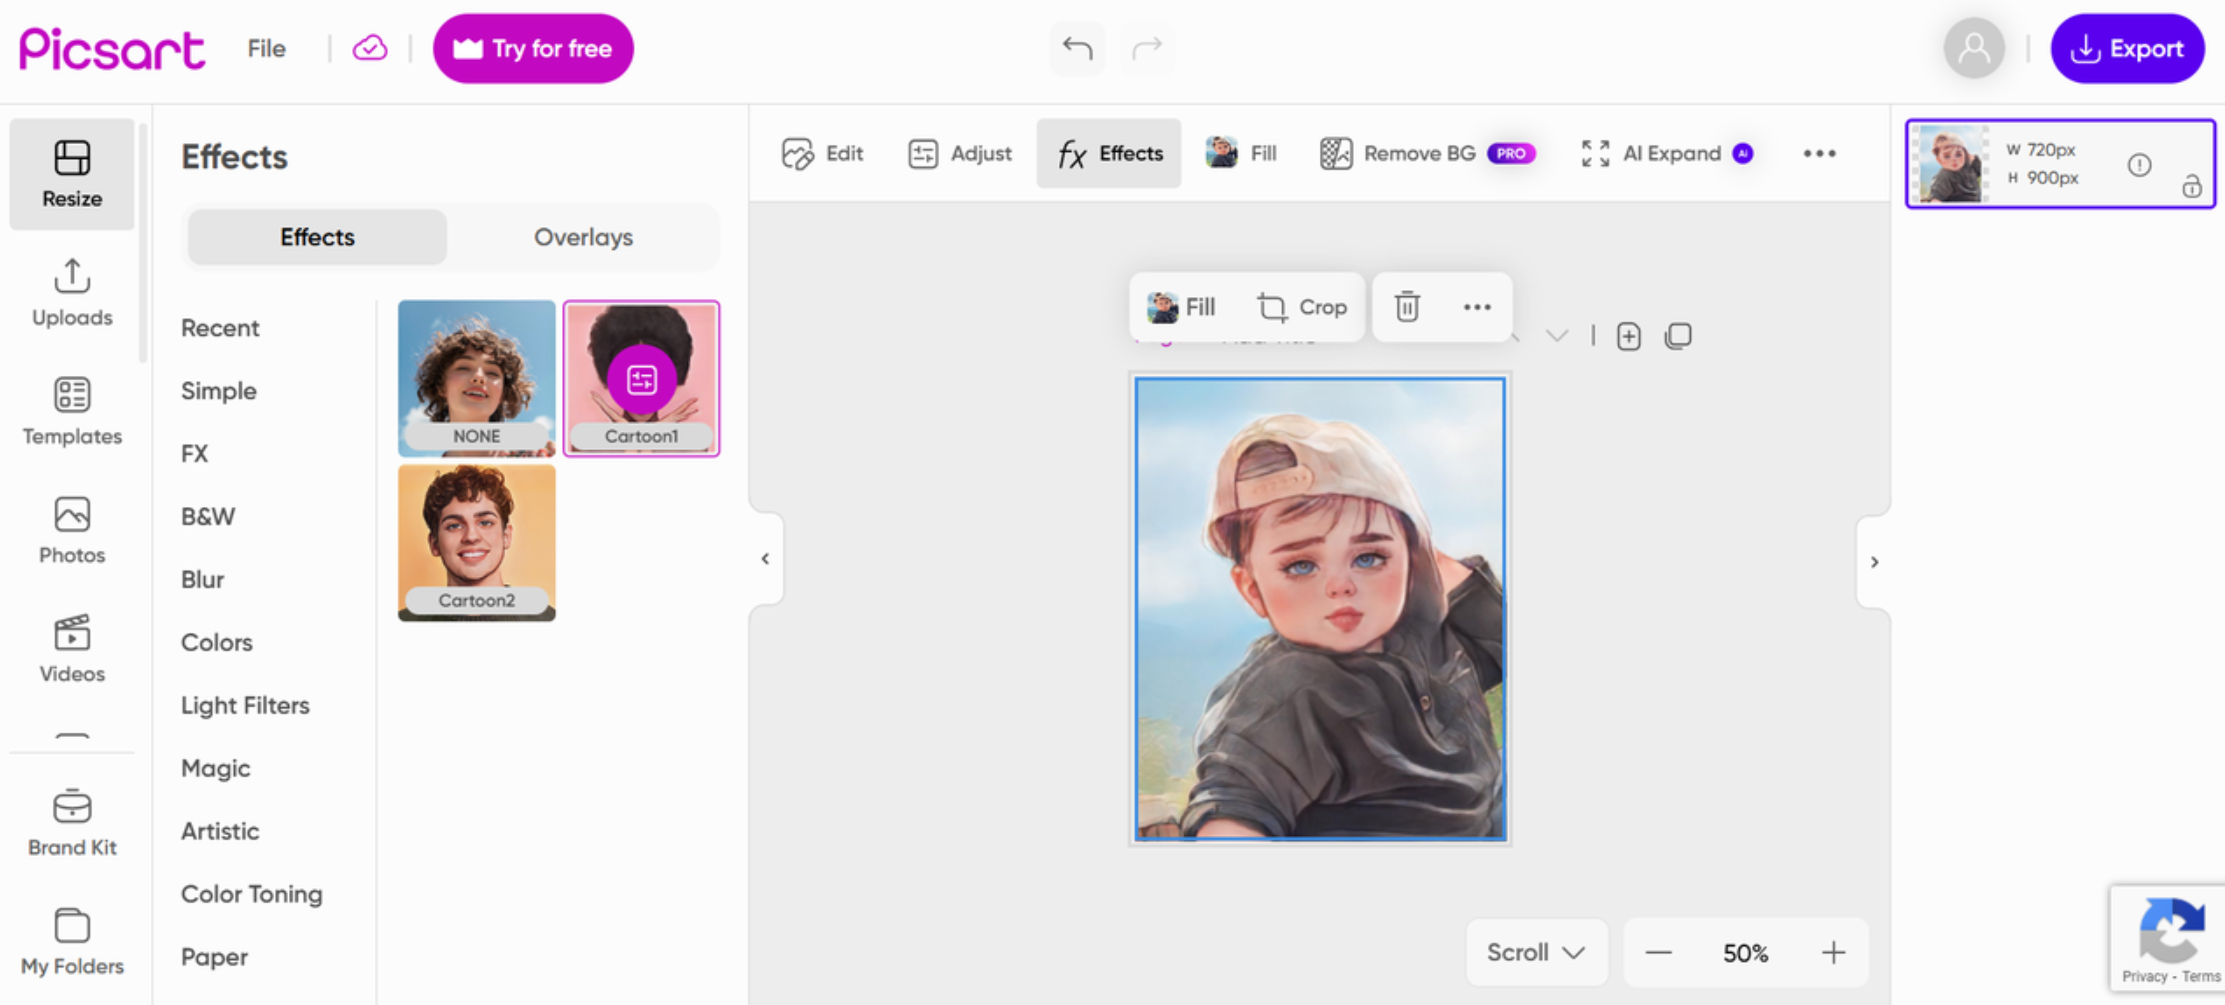Open the AI Expand tool

click(1667, 153)
